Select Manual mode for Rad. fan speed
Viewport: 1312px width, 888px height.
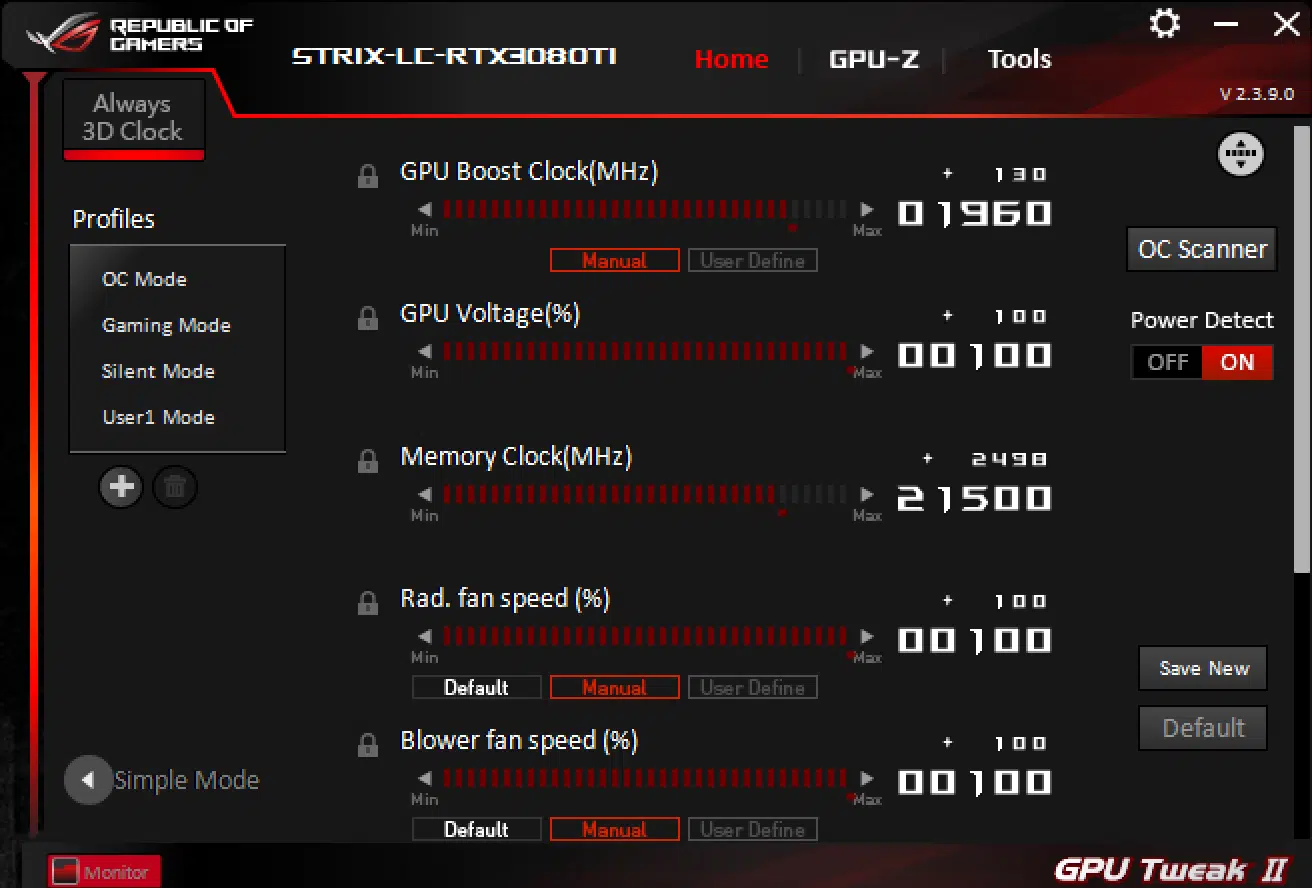[x=615, y=688]
